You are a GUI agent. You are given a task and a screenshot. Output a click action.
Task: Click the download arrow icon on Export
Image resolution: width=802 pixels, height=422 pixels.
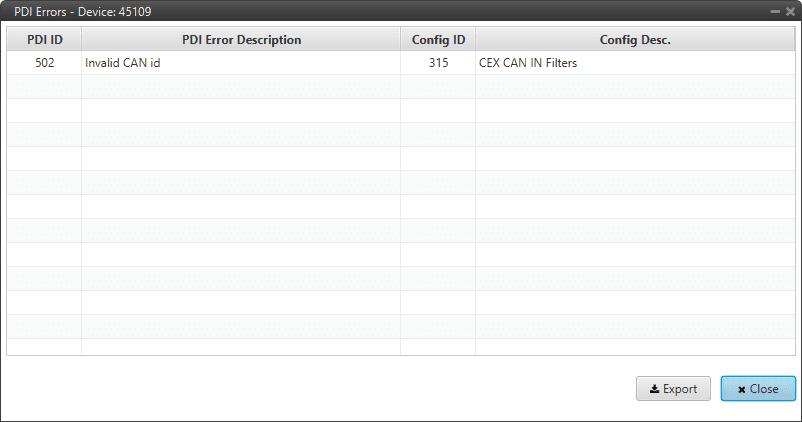coord(654,389)
